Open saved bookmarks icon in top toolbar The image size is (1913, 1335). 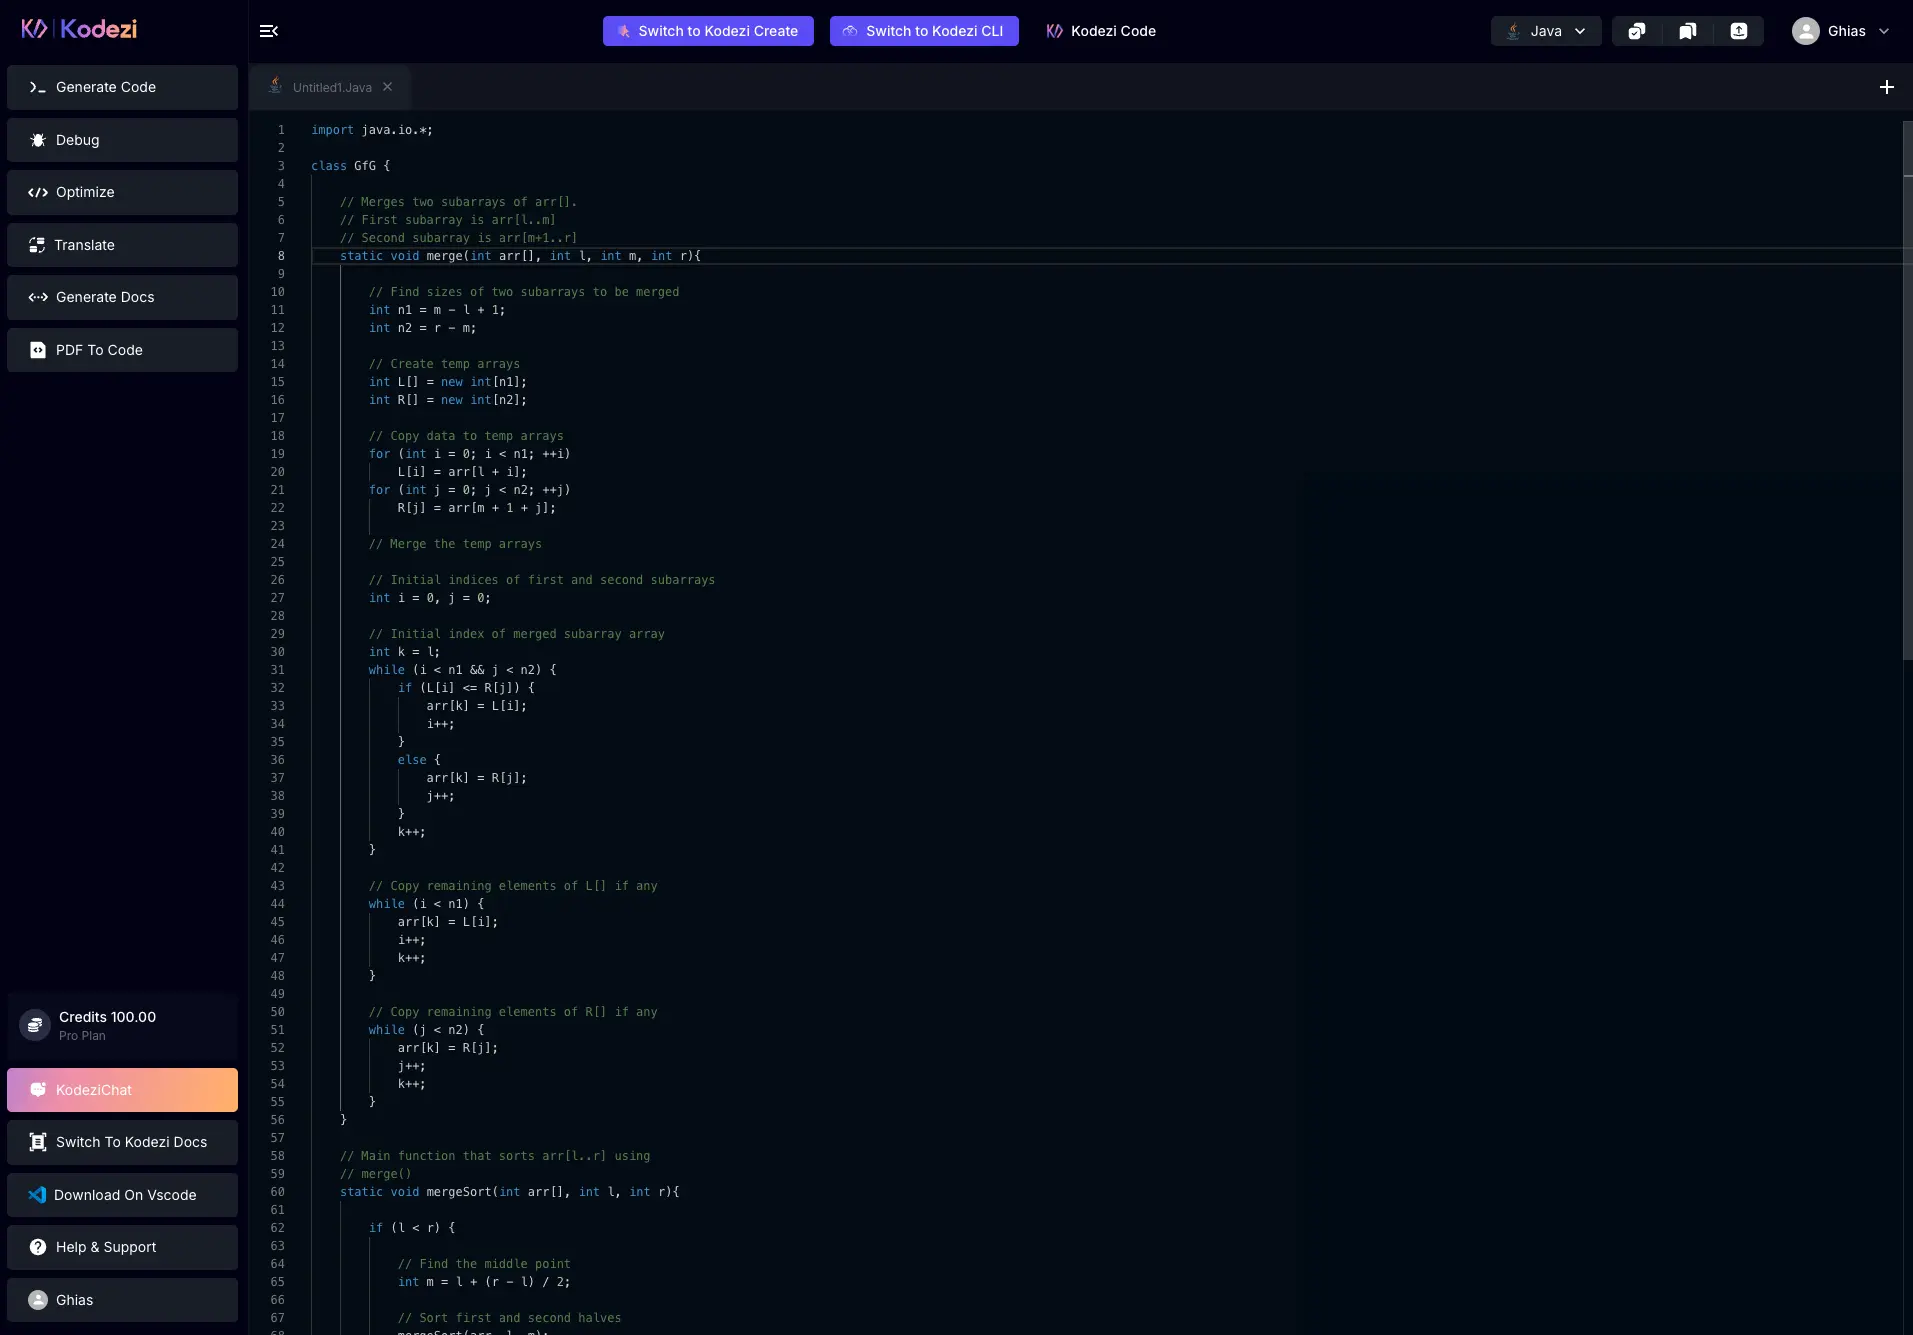tap(1688, 31)
